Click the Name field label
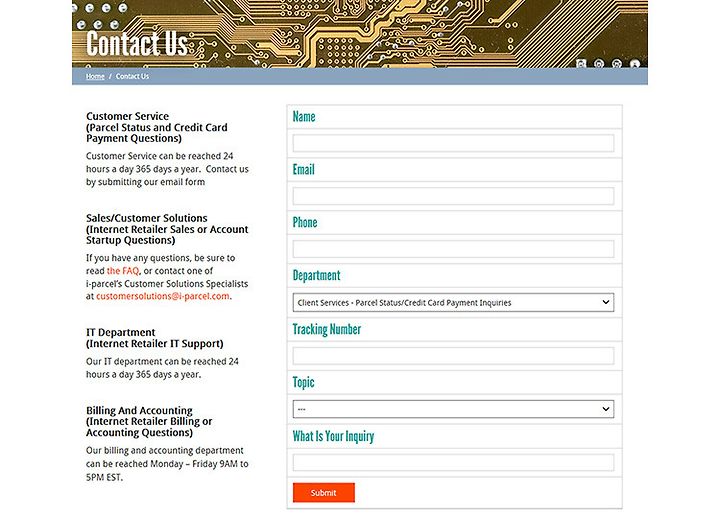This screenshot has width=720, height=516. point(304,117)
